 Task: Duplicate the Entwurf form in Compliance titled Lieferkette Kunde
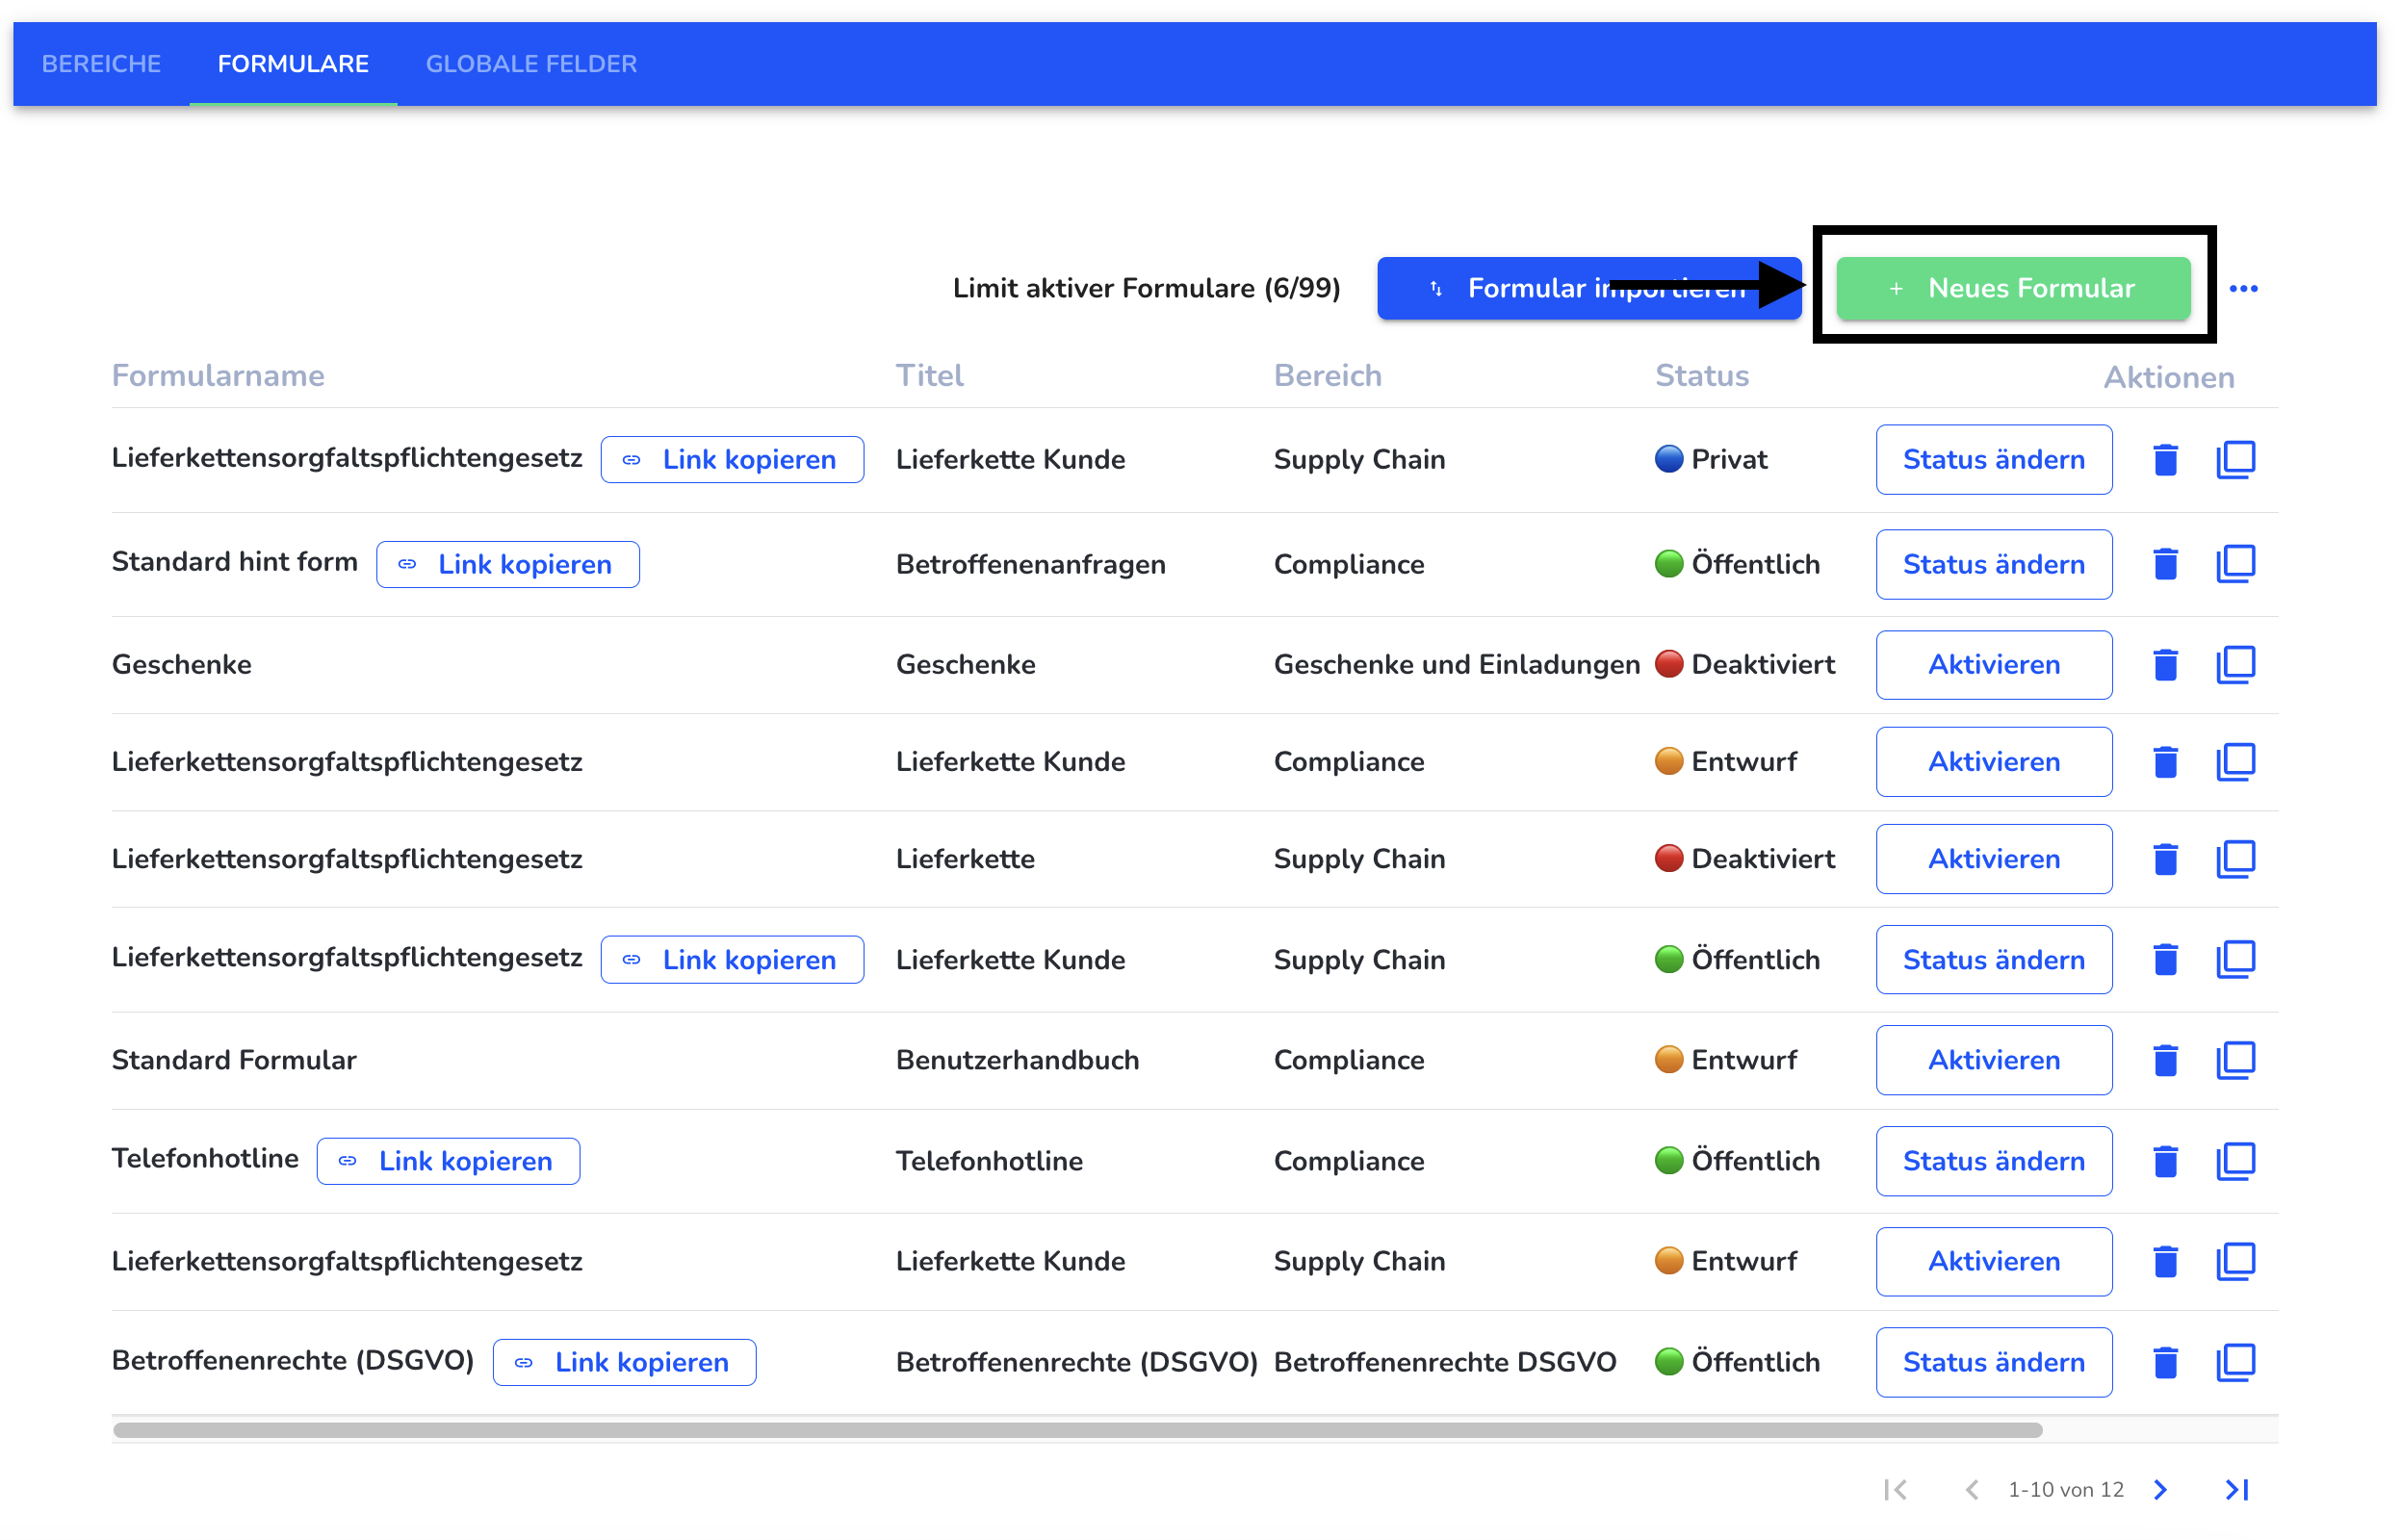(2235, 763)
